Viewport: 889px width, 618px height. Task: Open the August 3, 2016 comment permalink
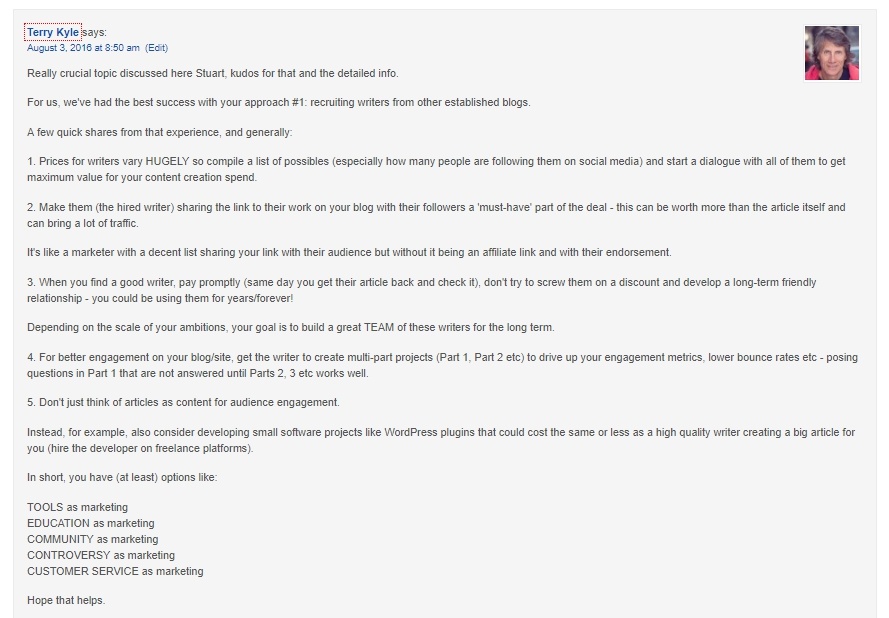point(83,48)
